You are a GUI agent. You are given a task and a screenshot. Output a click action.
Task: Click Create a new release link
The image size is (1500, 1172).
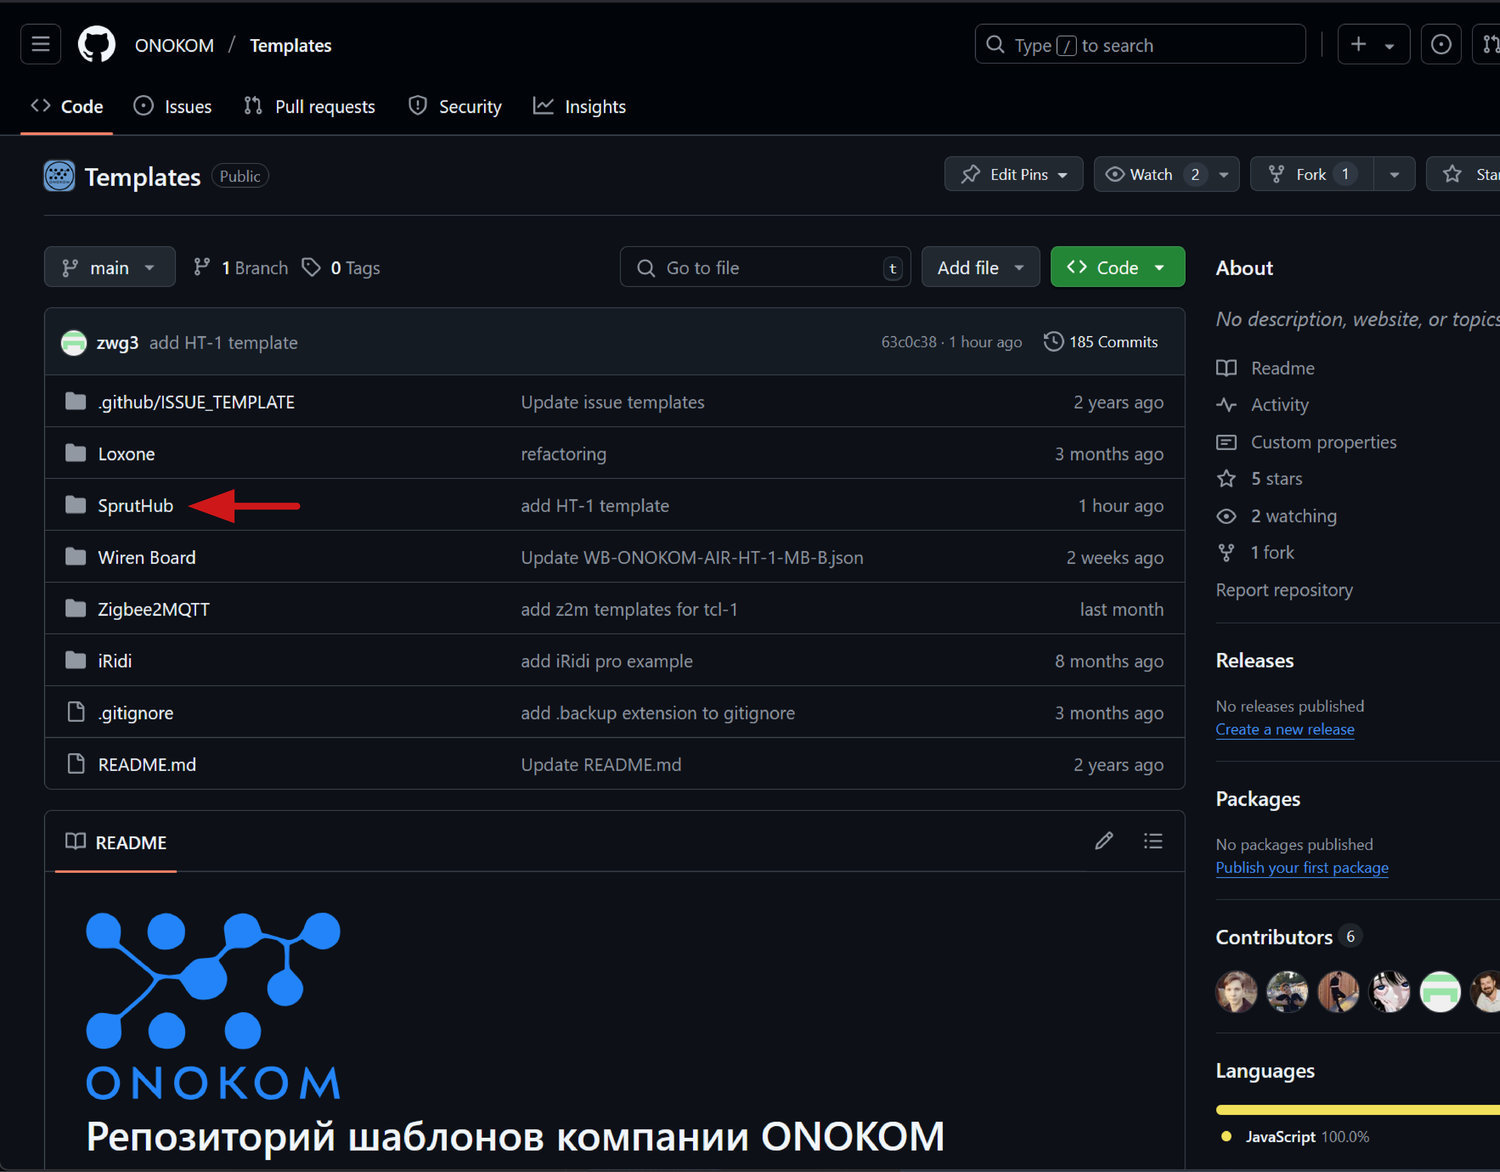point(1285,730)
